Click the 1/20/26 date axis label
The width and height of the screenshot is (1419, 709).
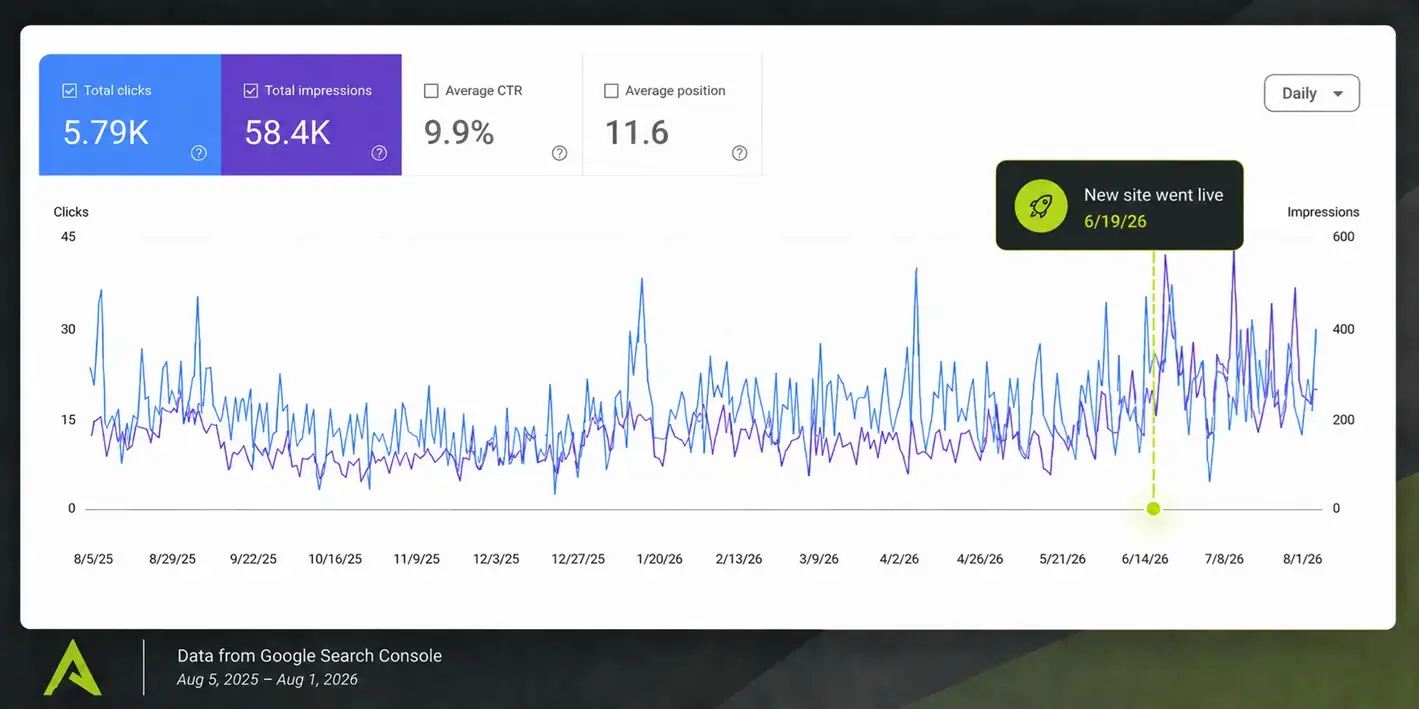[659, 559]
